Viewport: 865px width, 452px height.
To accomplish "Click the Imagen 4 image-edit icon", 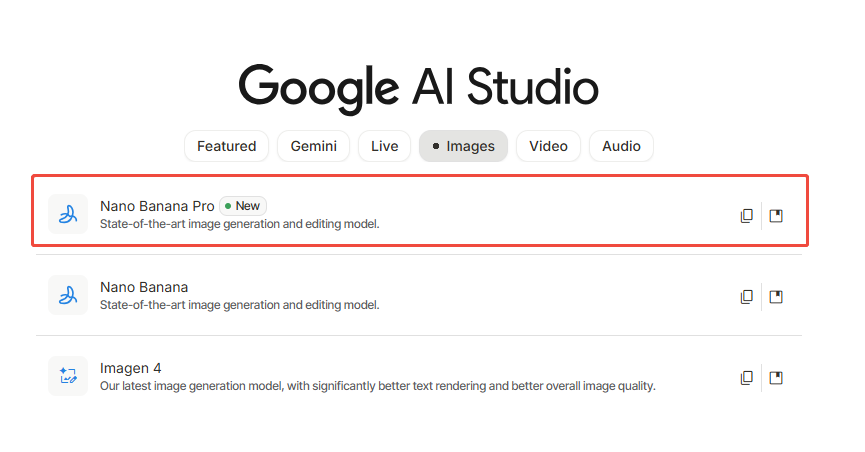I will tap(68, 376).
